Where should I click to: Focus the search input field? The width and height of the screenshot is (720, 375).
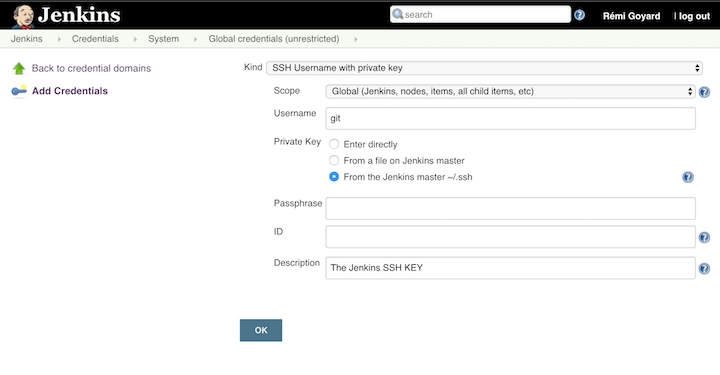tap(480, 14)
